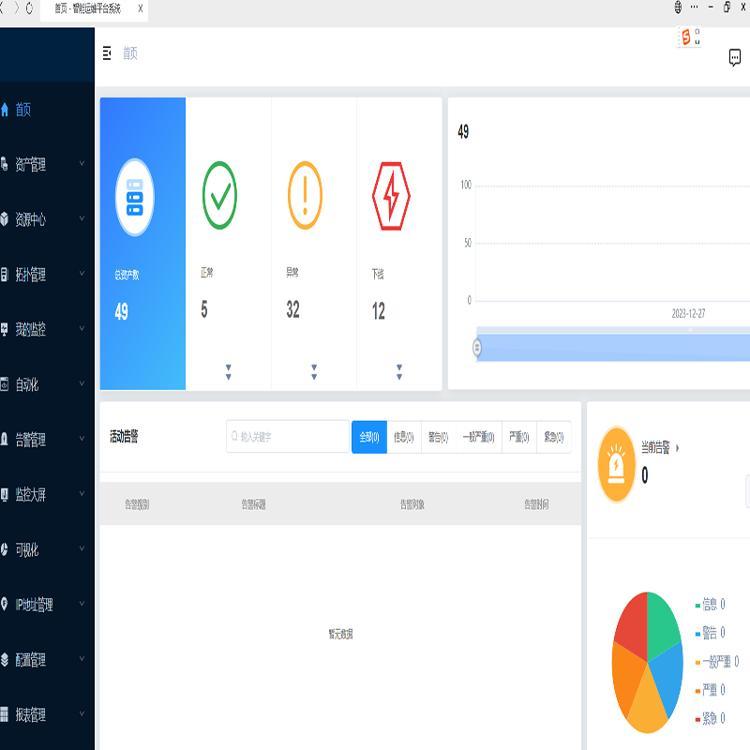This screenshot has height=750, width=750.
Task: Expand the 告警管理 sidebar submenu
Action: tap(40, 440)
